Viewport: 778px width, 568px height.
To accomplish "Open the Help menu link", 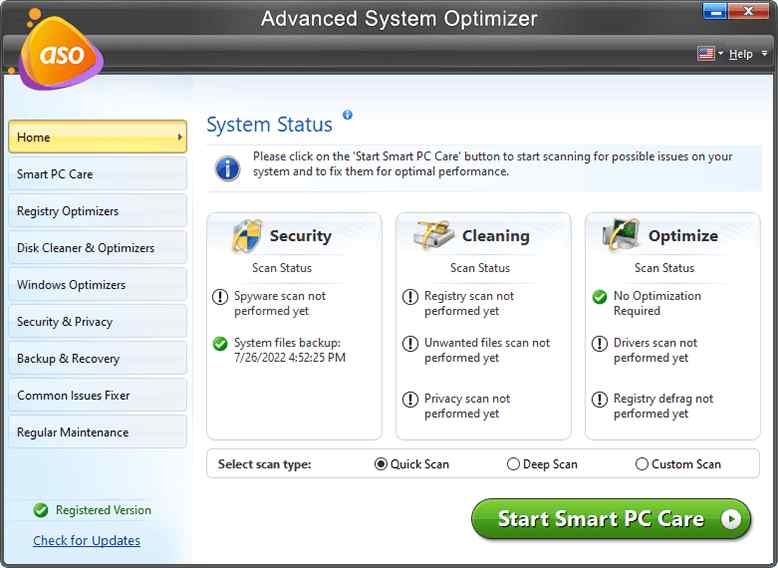I will pos(741,54).
